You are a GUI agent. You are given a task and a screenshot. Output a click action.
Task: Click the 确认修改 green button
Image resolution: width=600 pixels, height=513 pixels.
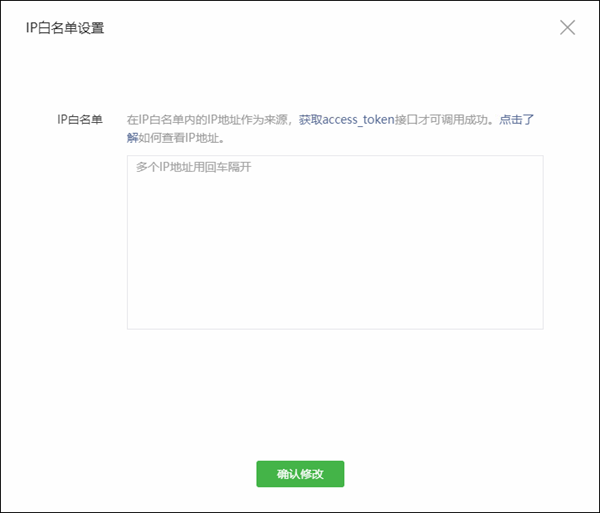pyautogui.click(x=300, y=474)
